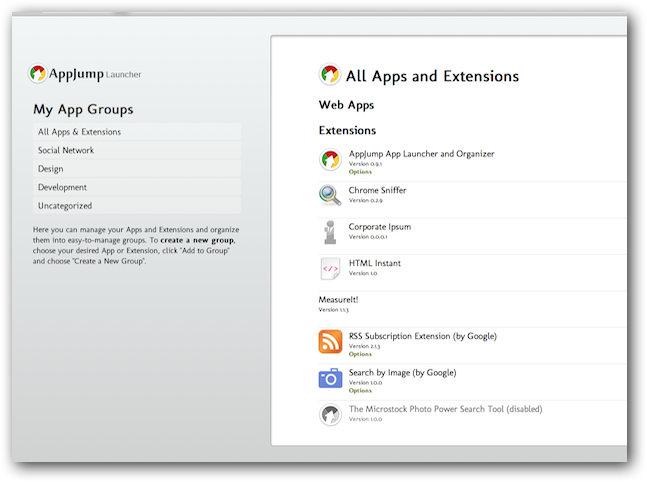Select the HTML Instant extension title
Screen dimensions: 647x482
coord(374,263)
